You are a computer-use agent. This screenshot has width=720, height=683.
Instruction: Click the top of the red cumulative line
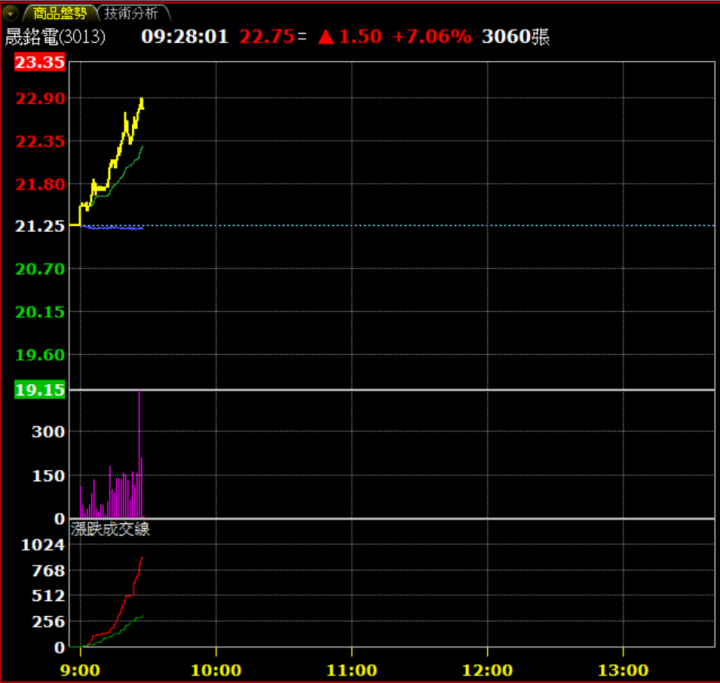click(142, 558)
